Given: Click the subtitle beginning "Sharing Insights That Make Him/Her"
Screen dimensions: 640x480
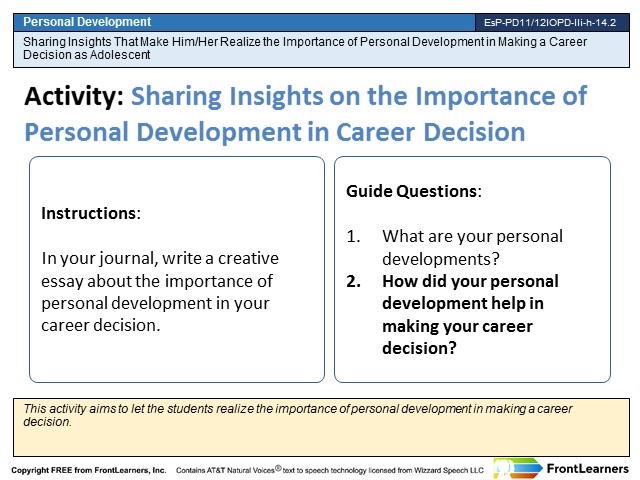Looking at the screenshot, I should pyautogui.click(x=305, y=48).
